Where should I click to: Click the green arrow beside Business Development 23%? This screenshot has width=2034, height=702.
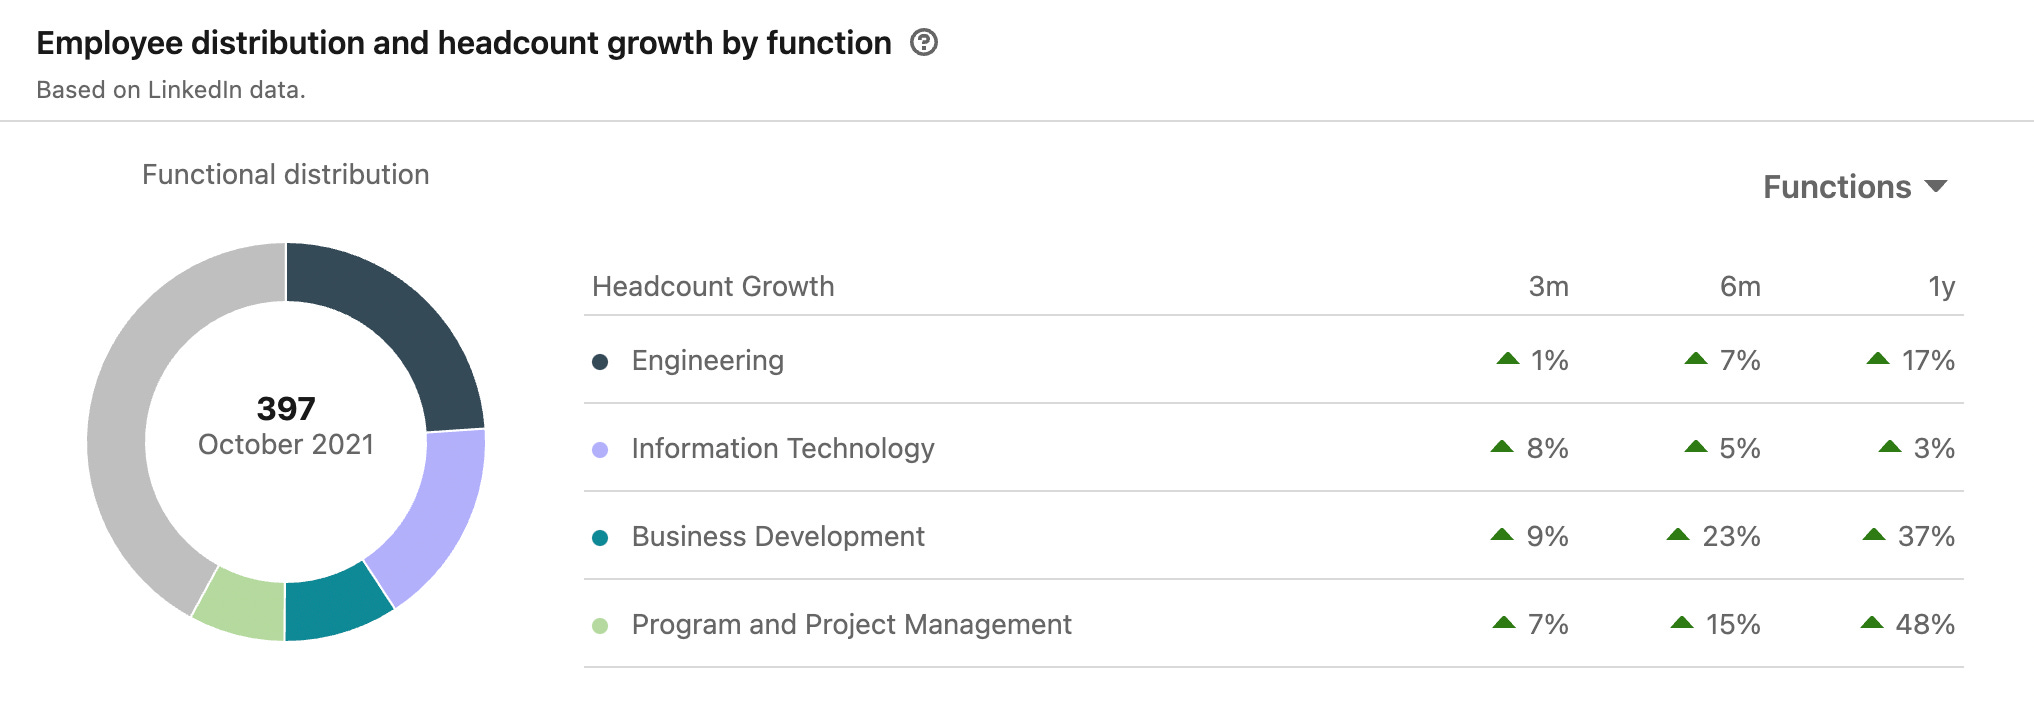[x=1678, y=534]
